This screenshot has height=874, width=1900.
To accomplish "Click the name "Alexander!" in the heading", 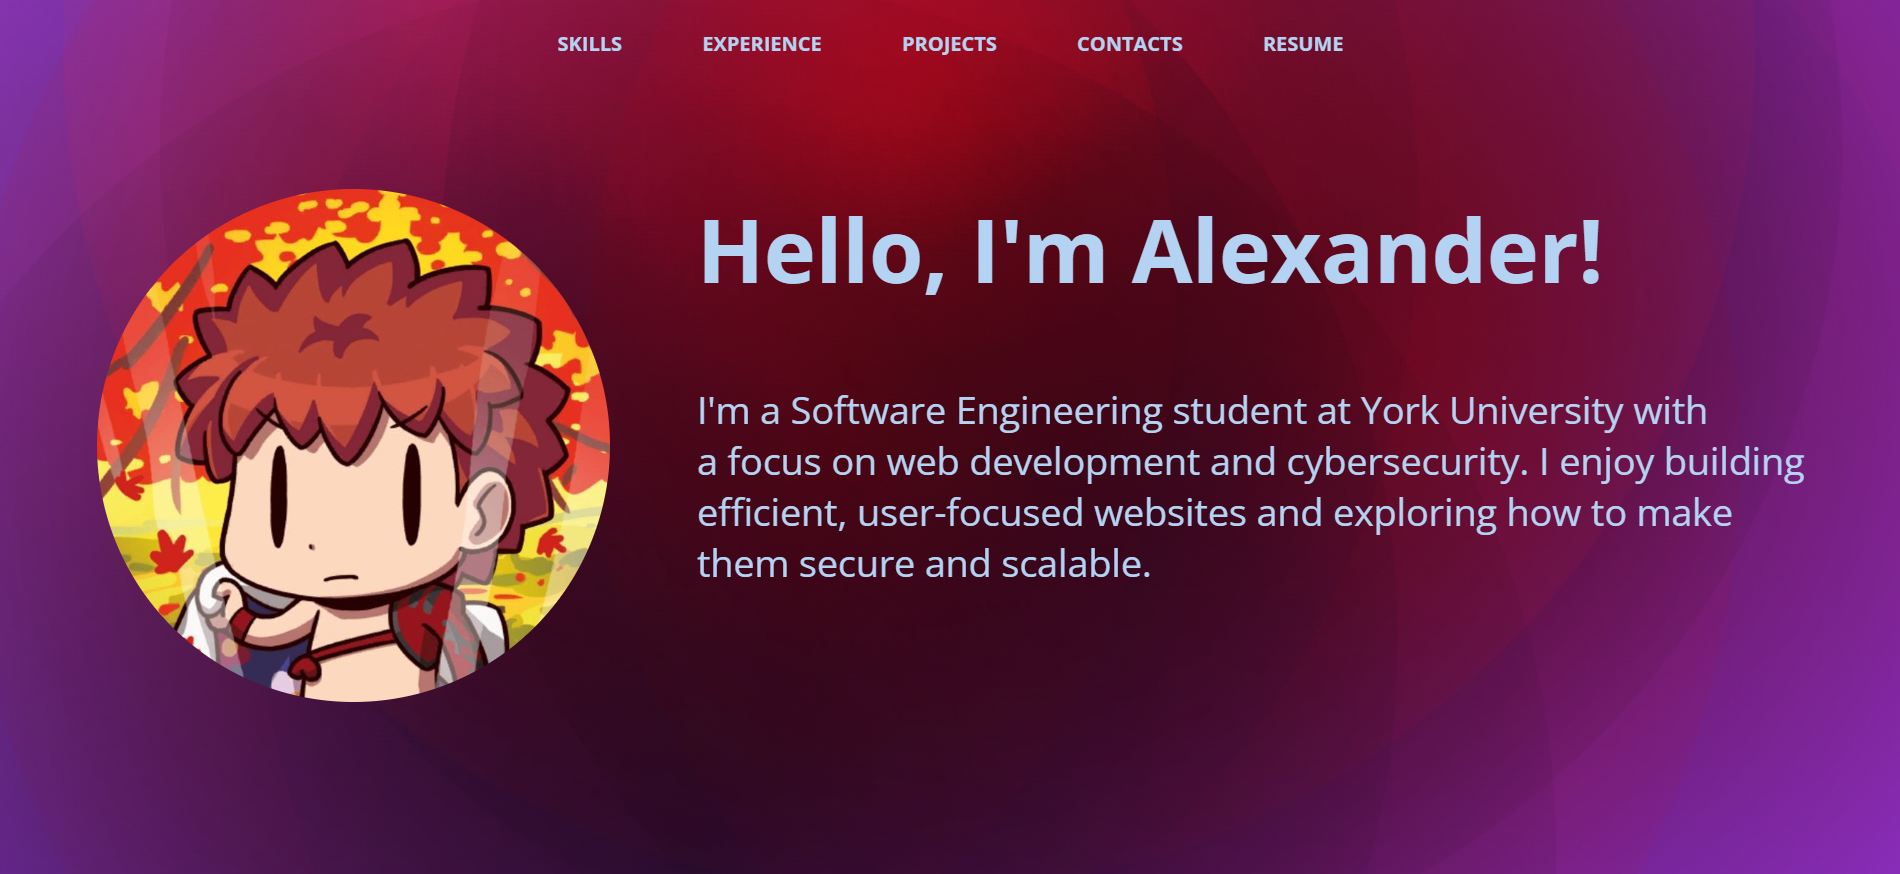I will (1367, 252).
